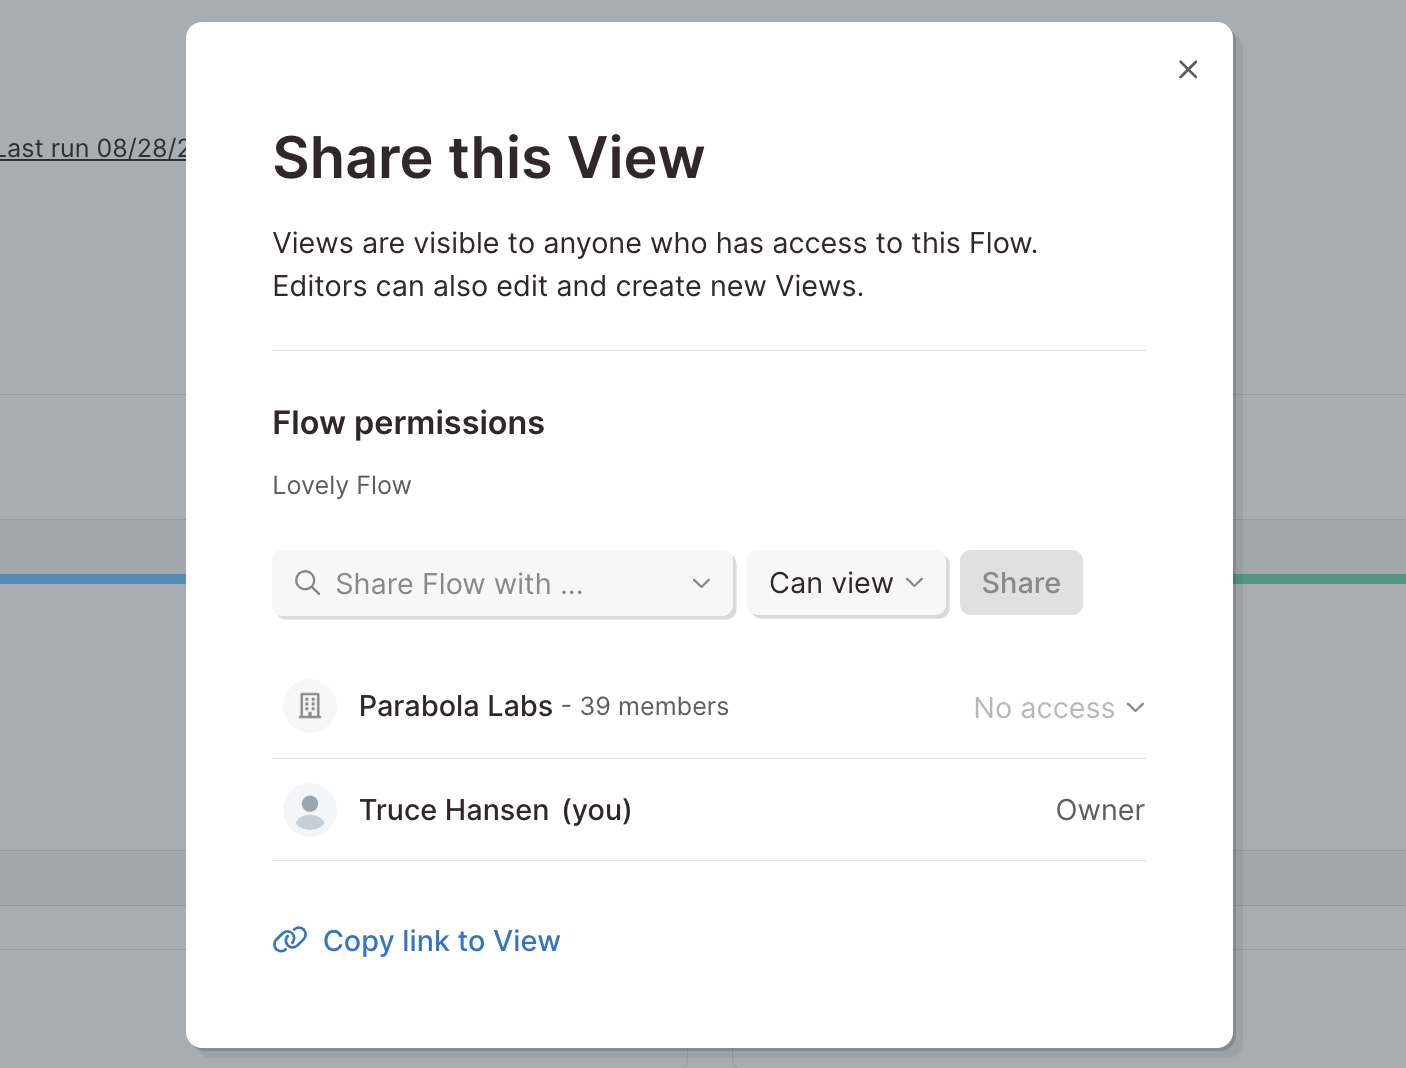
Task: Click the chevron next to Can view
Action: [x=914, y=582]
